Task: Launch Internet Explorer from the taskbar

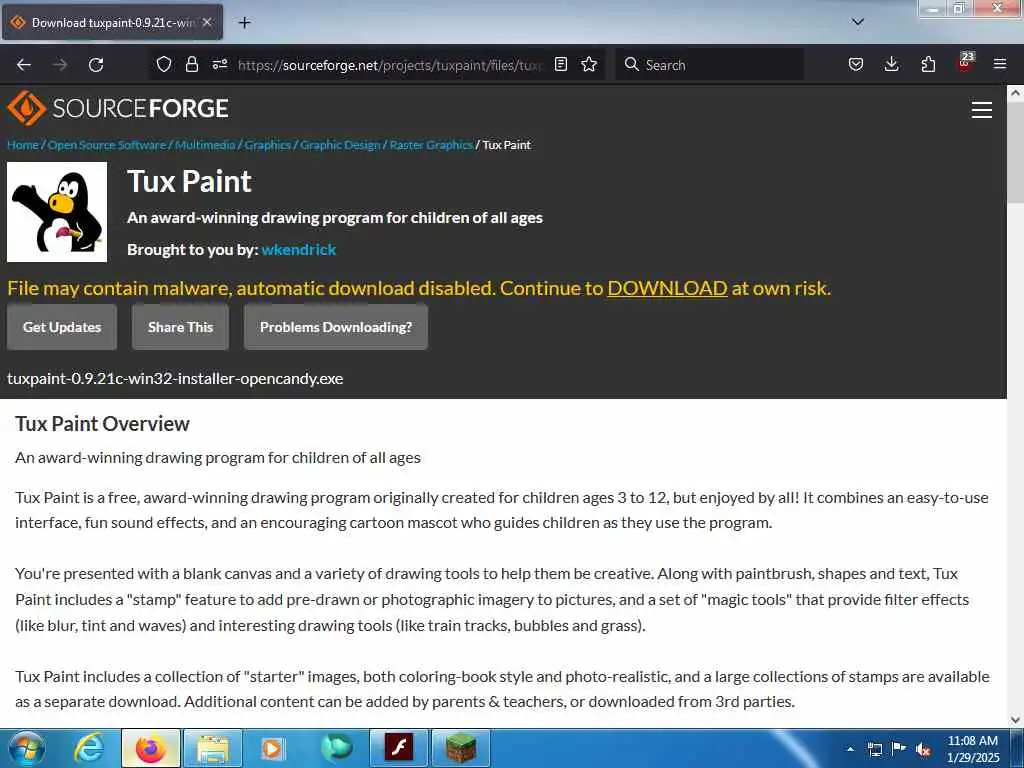Action: pyautogui.click(x=89, y=748)
